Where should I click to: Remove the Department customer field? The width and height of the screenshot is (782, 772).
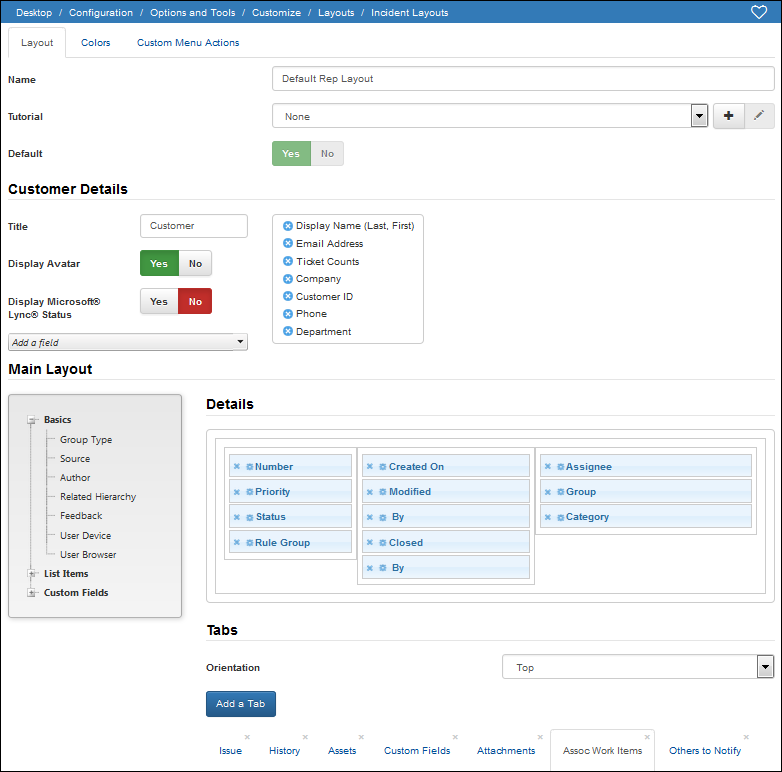point(288,331)
